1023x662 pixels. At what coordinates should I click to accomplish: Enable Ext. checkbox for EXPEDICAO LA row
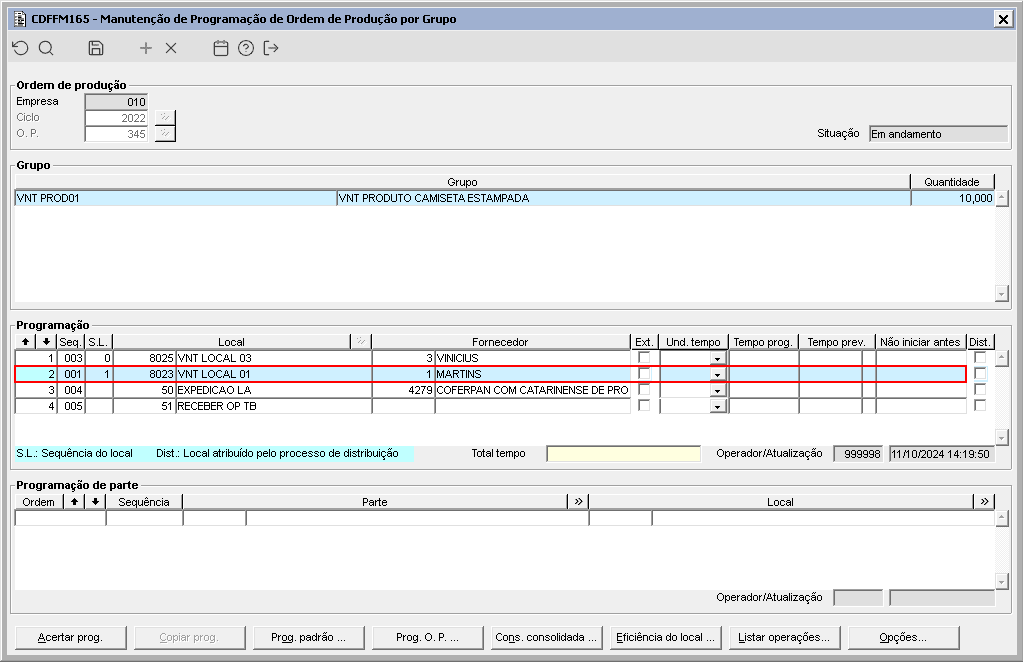click(x=644, y=389)
